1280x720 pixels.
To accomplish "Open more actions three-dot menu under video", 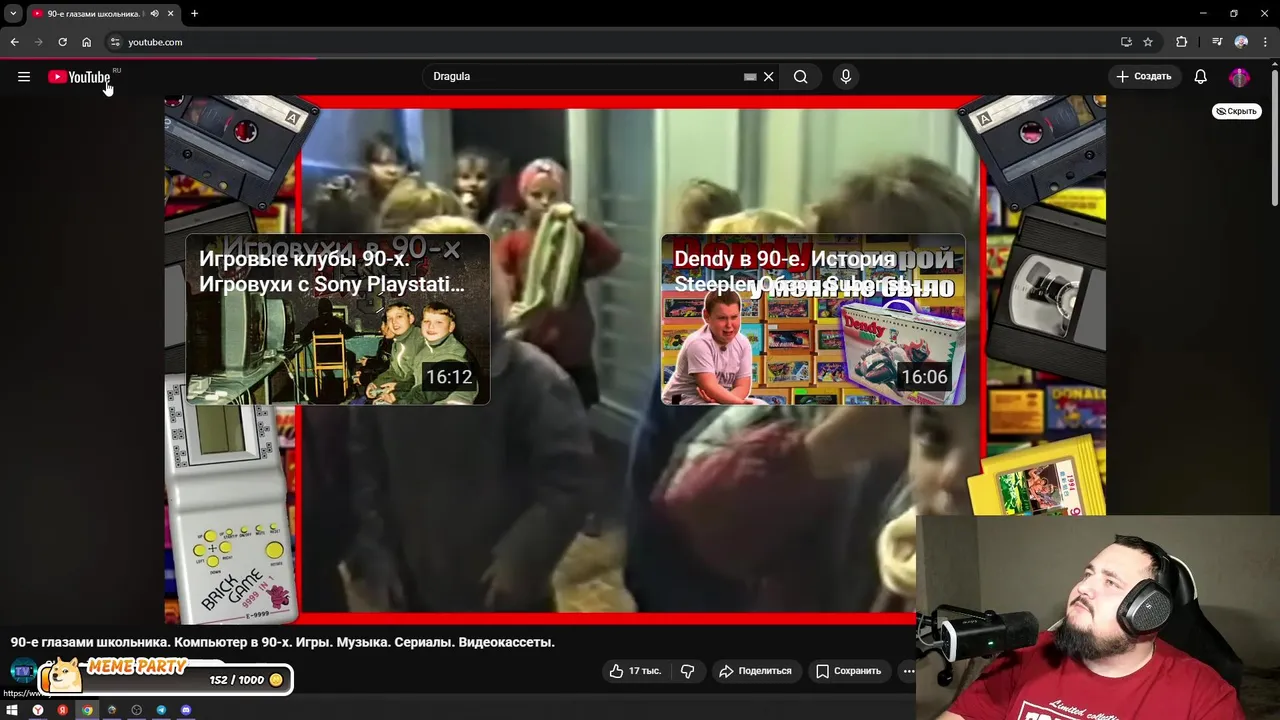I will click(x=908, y=671).
